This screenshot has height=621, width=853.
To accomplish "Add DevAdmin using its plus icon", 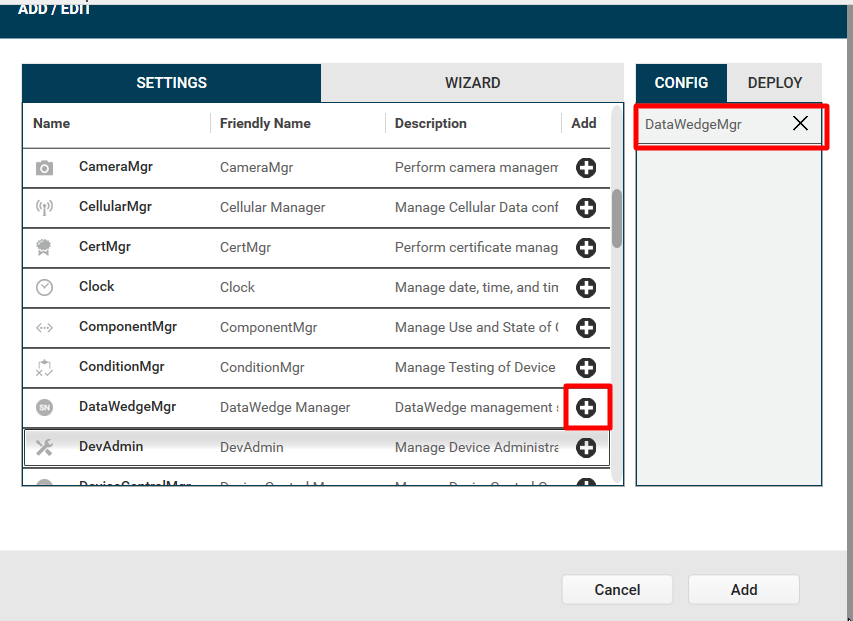I will 586,448.
